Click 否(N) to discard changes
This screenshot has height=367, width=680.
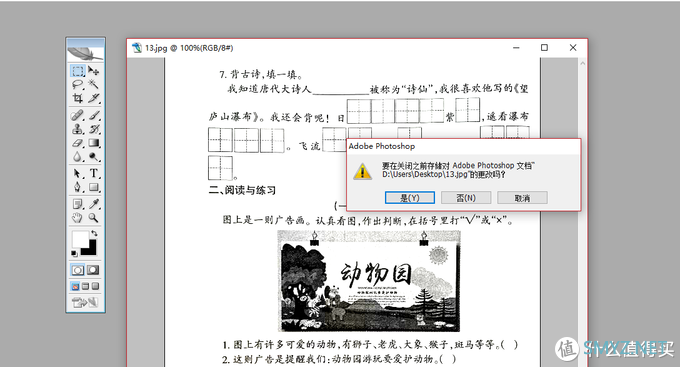[x=466, y=198]
